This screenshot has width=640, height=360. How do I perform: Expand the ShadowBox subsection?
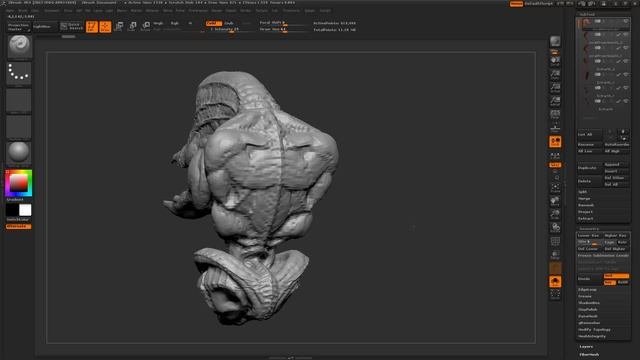point(589,303)
